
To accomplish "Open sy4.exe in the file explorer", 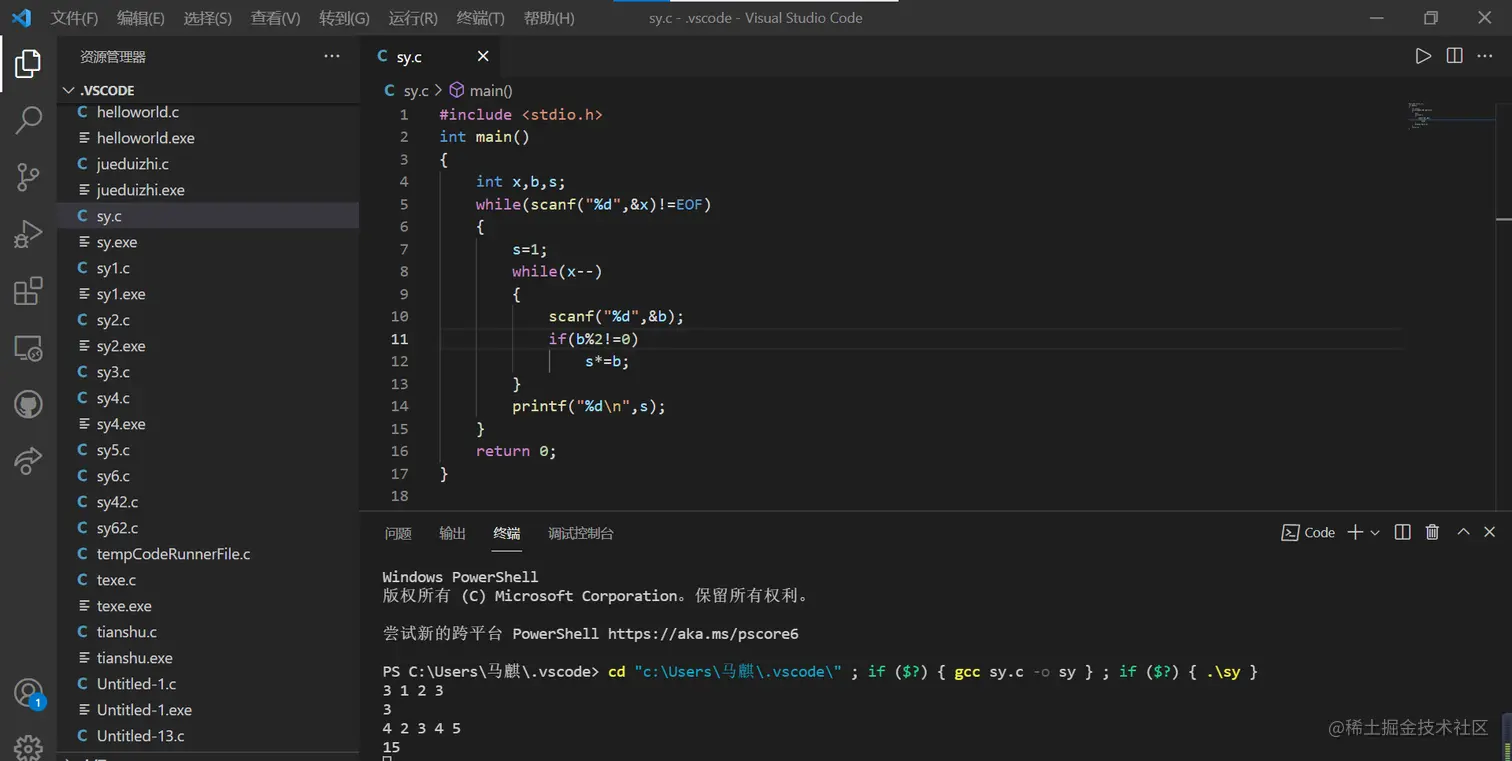I will click(x=208, y=424).
